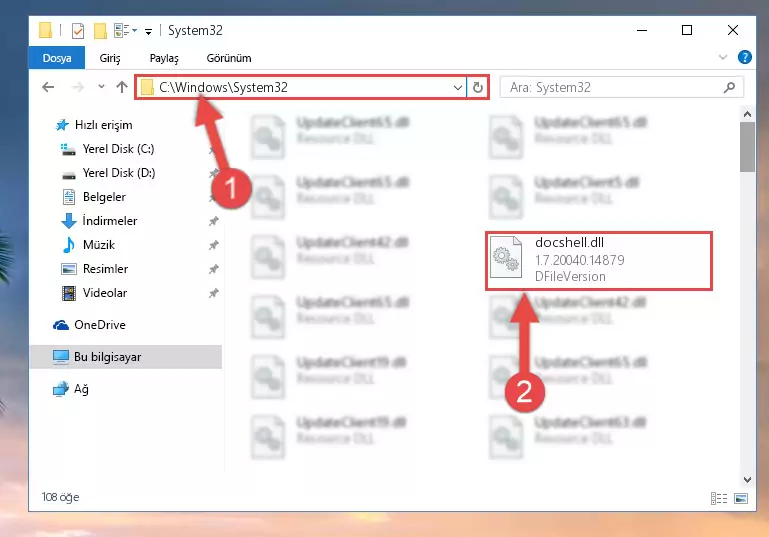Click the pin icon next to Resimler
The width and height of the screenshot is (769, 537).
213,269
